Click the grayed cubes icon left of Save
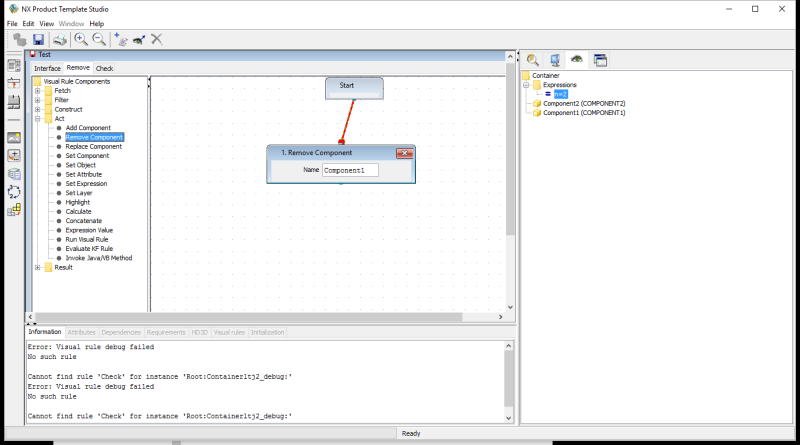Image resolution: width=800 pixels, height=445 pixels. pos(20,39)
